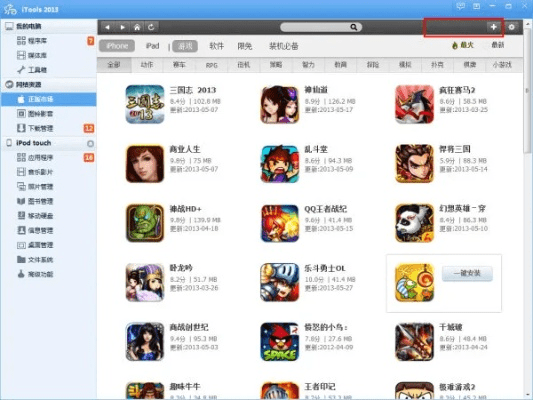Open the 悍将三国 game icon
The width and height of the screenshot is (533, 400).
click(x=414, y=164)
